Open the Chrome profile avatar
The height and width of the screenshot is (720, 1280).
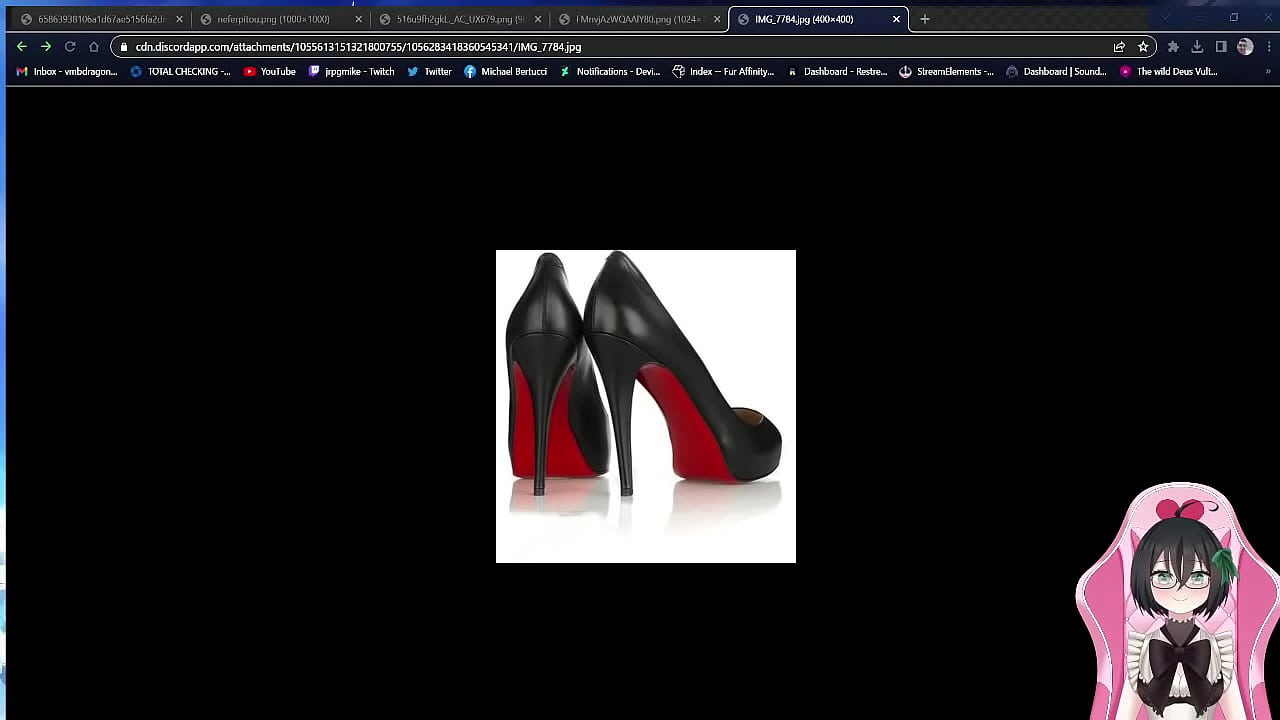click(x=1245, y=47)
